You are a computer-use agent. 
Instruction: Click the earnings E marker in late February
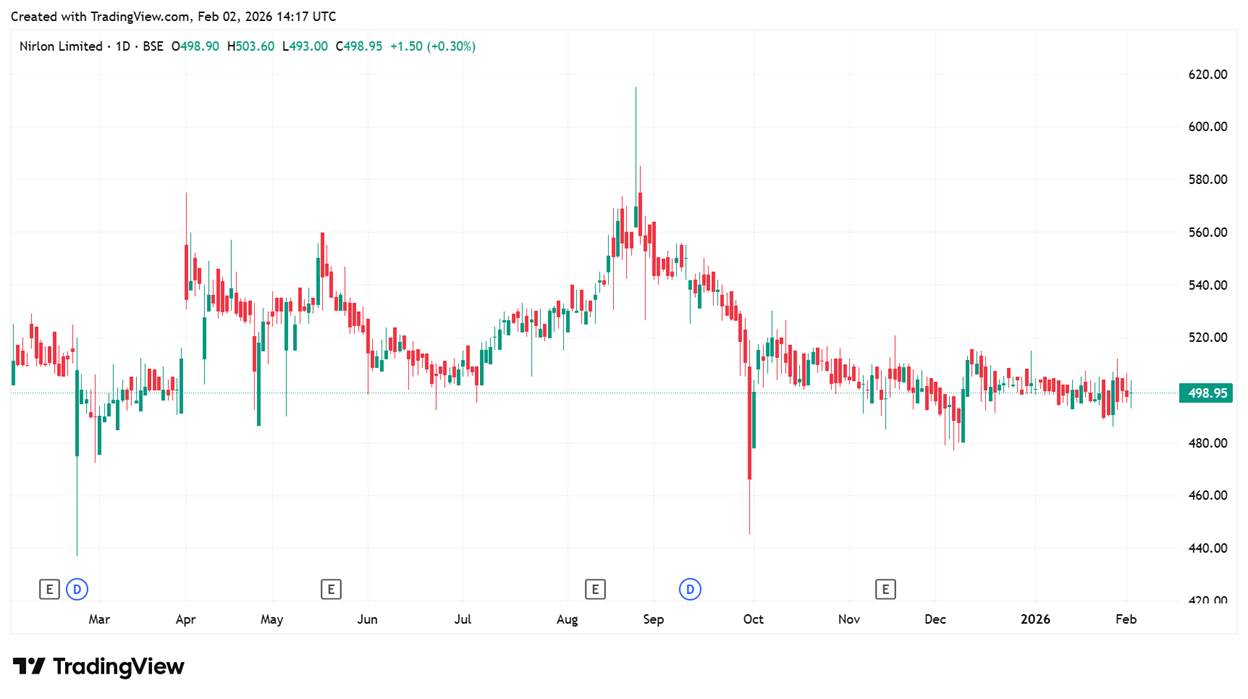49,589
